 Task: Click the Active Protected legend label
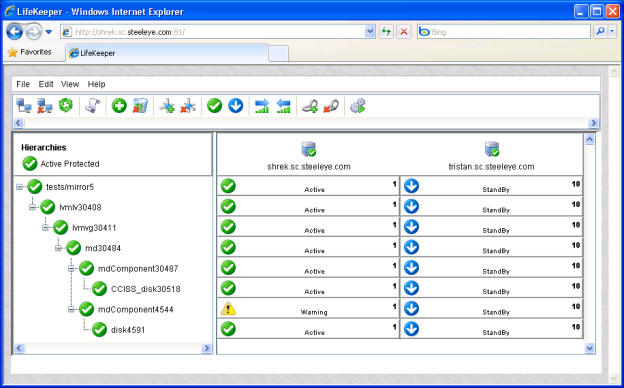click(x=70, y=164)
